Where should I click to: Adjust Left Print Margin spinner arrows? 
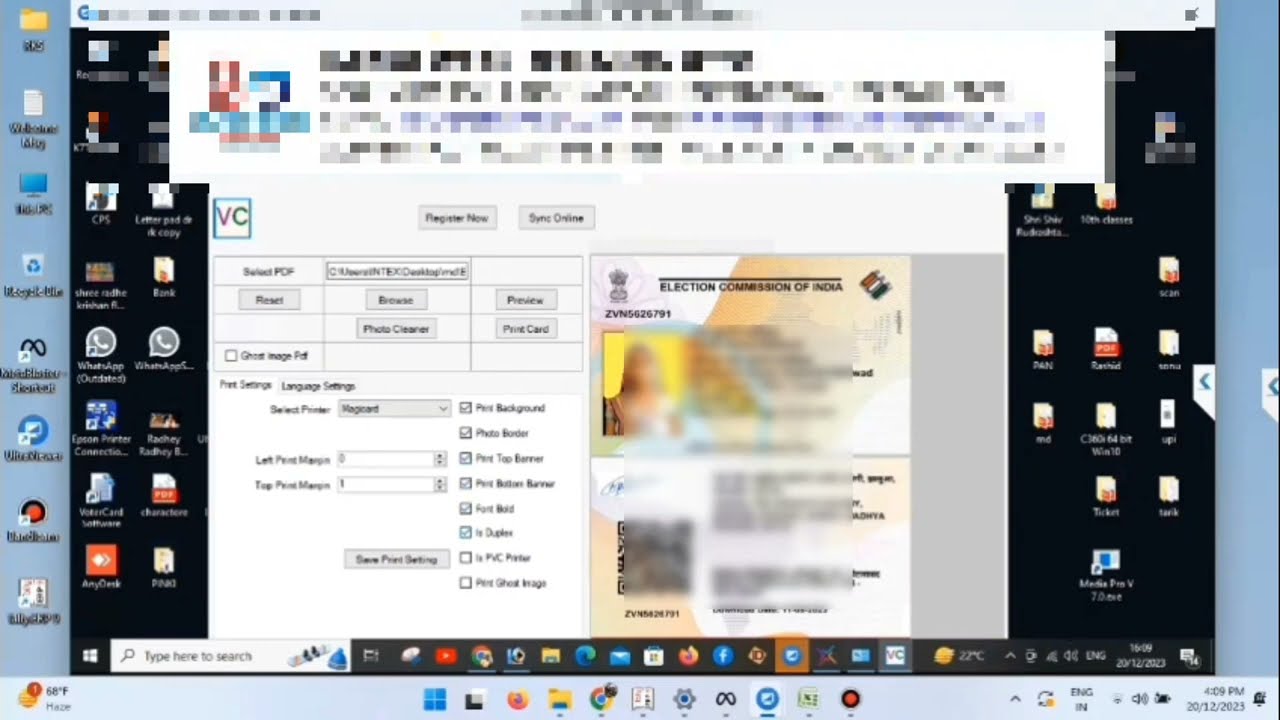click(x=440, y=459)
